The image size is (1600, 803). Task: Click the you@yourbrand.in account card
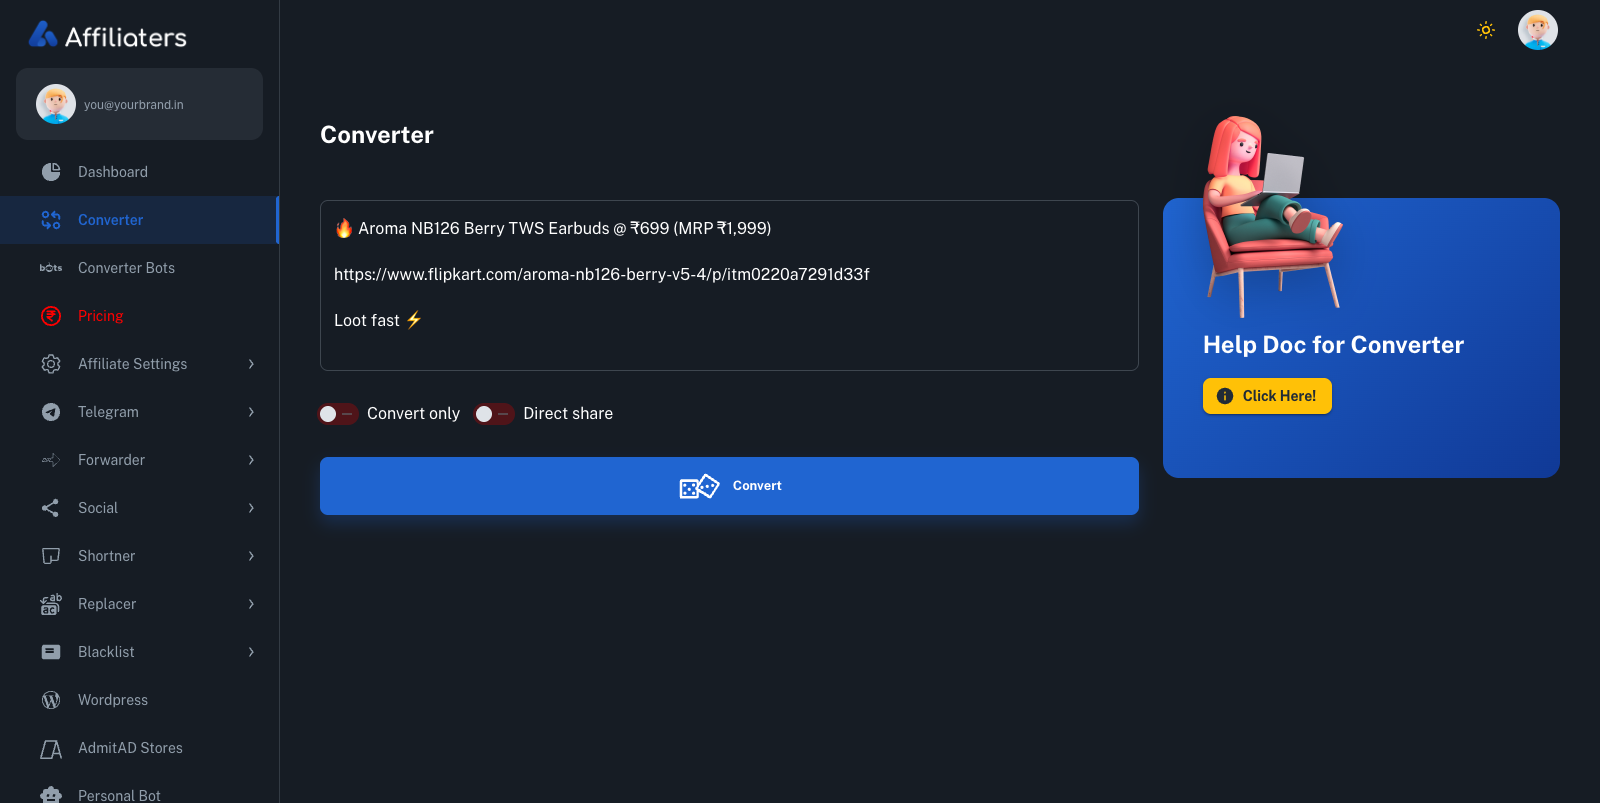[139, 104]
